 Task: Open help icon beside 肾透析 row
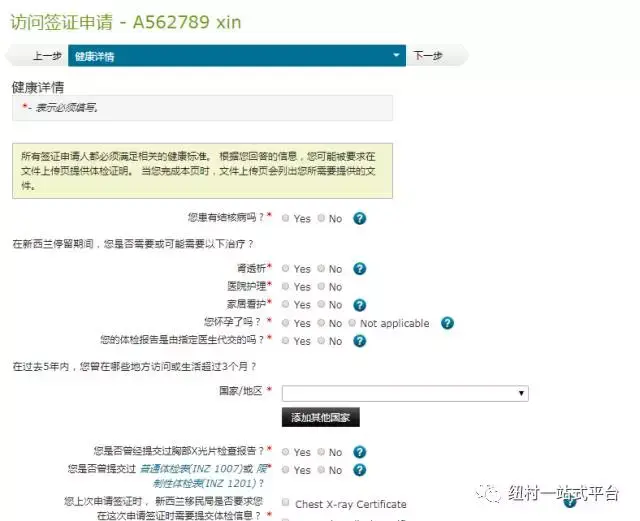pyautogui.click(x=360, y=269)
